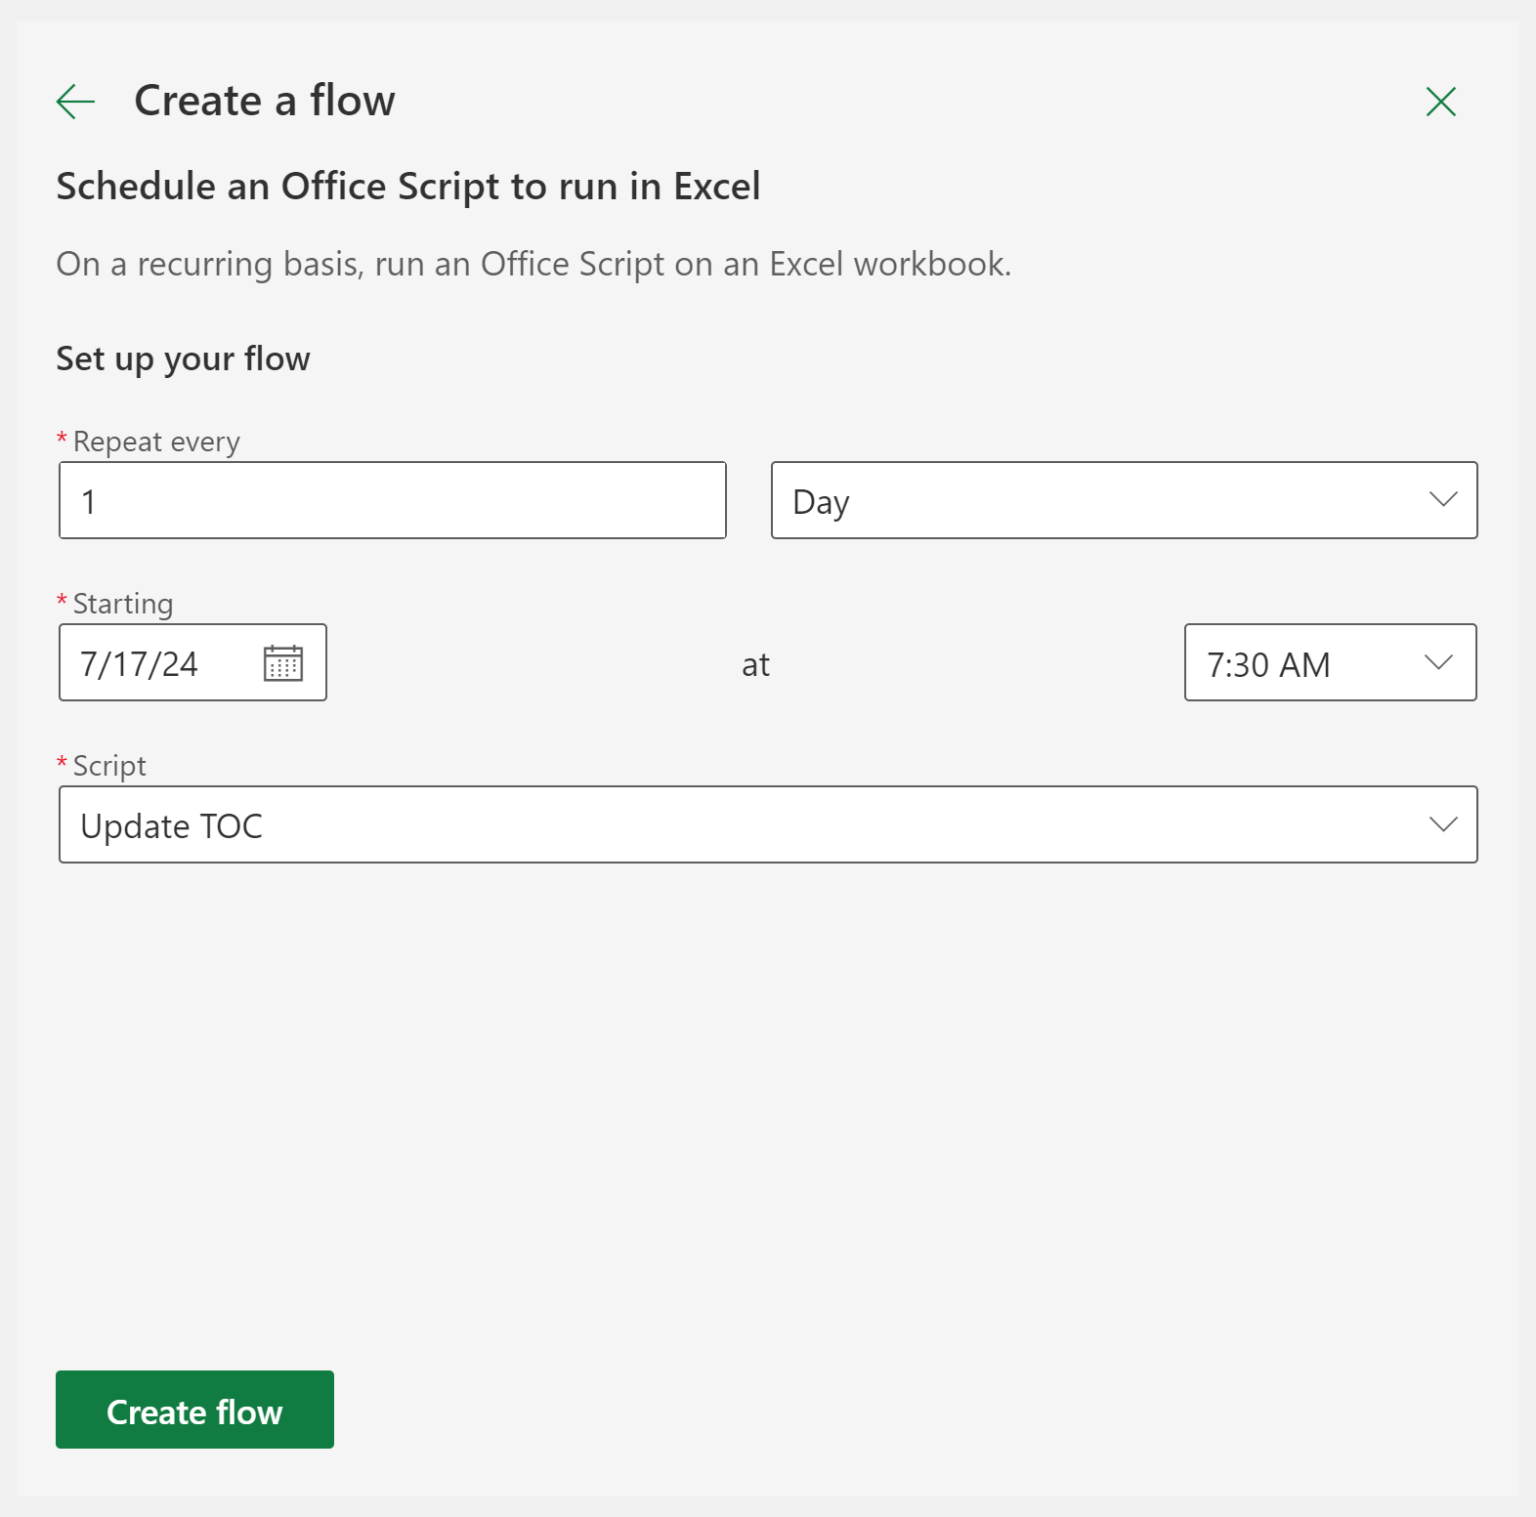Click the chevron in the Day dropdown

1442,500
